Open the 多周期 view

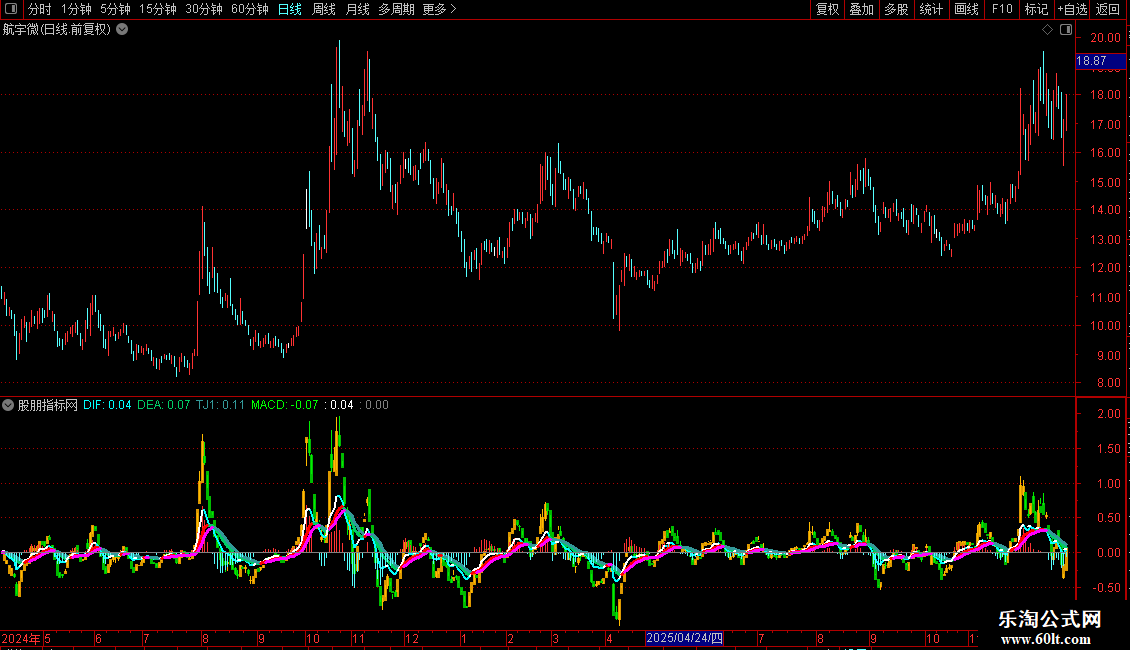point(396,9)
